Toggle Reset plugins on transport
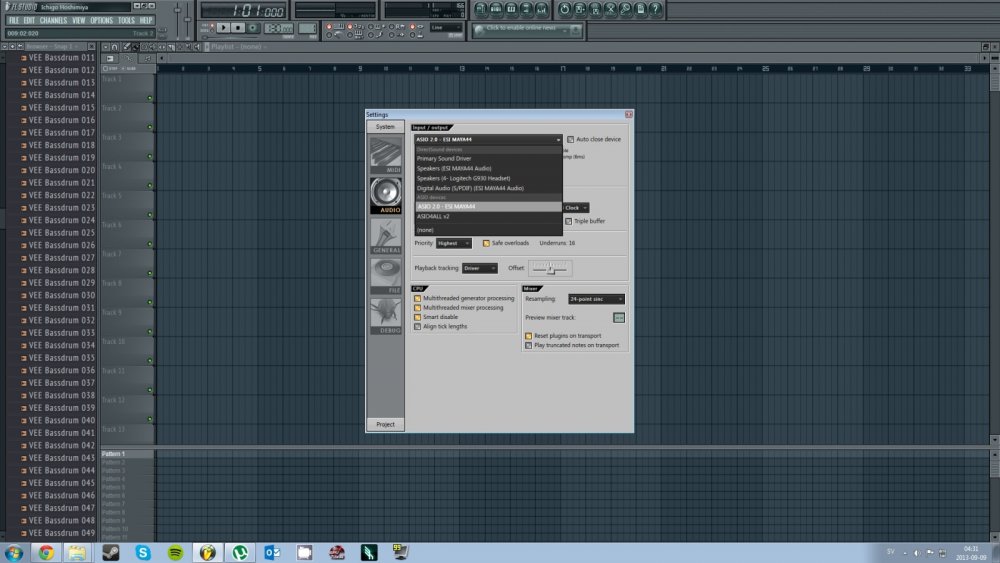Image resolution: width=1000 pixels, height=563 pixels. tap(528, 336)
